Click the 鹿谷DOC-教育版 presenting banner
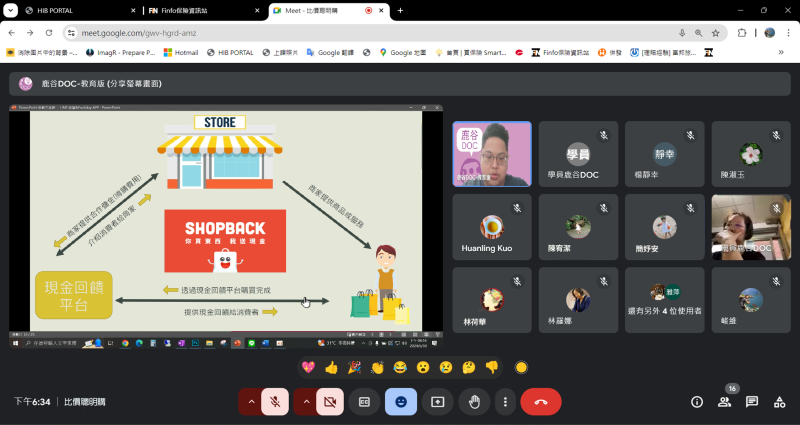This screenshot has width=800, height=425. pos(399,84)
